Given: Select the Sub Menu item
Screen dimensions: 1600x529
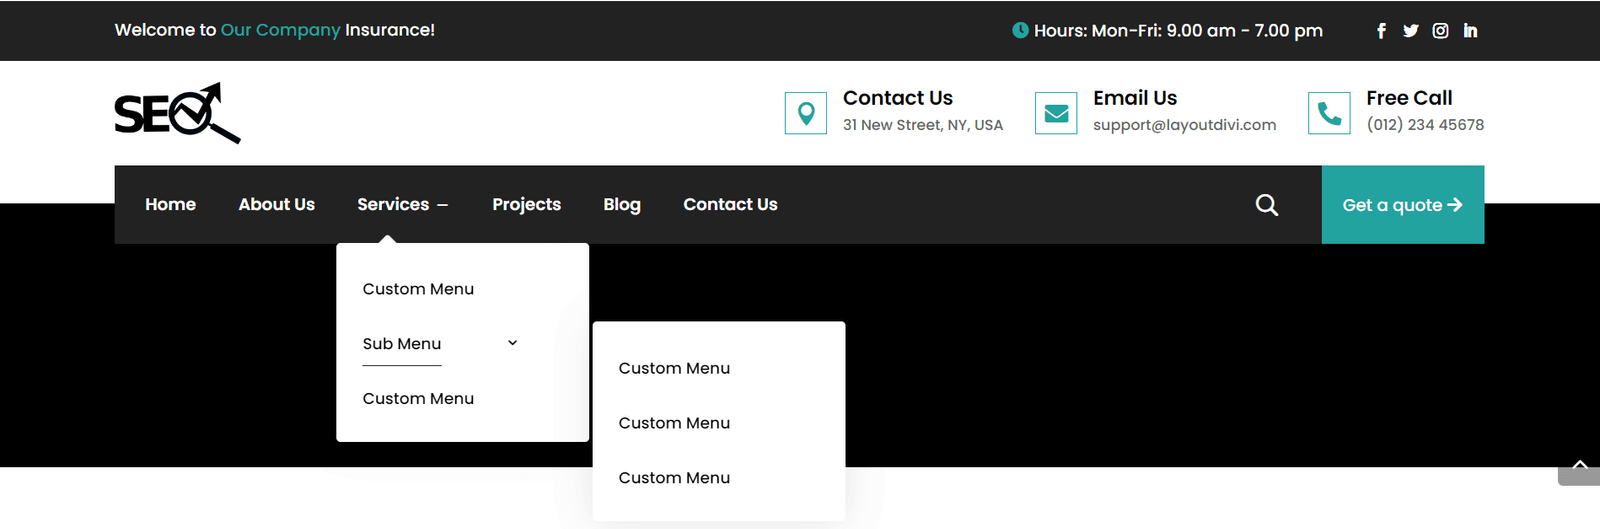Looking at the screenshot, I should click(x=402, y=344).
